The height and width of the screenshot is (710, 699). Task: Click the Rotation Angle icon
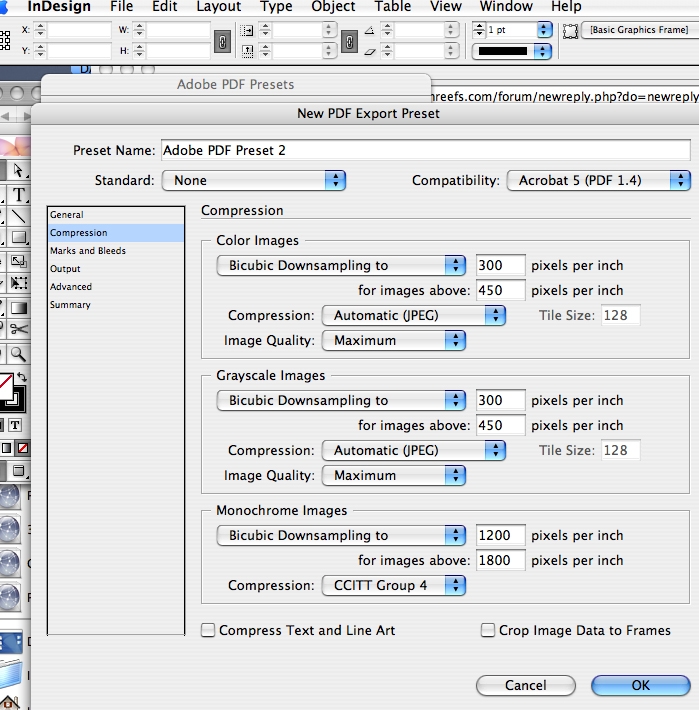(370, 30)
